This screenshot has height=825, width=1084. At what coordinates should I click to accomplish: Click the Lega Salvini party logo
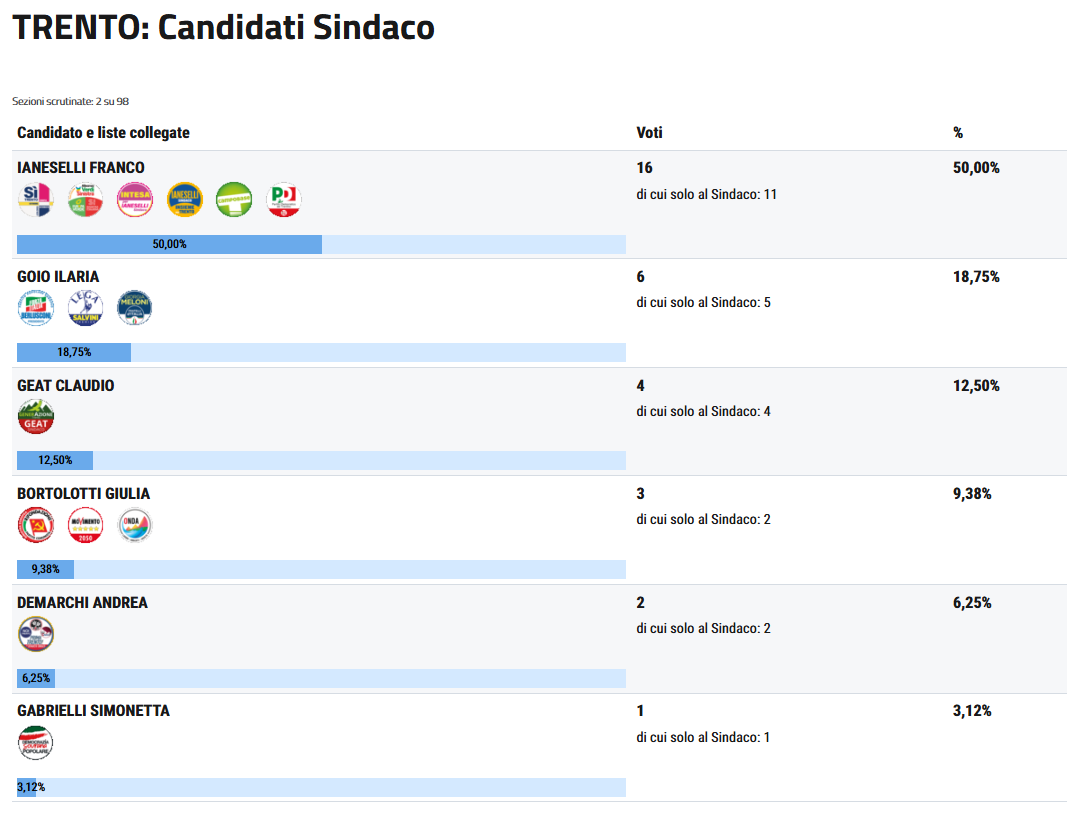click(x=85, y=308)
